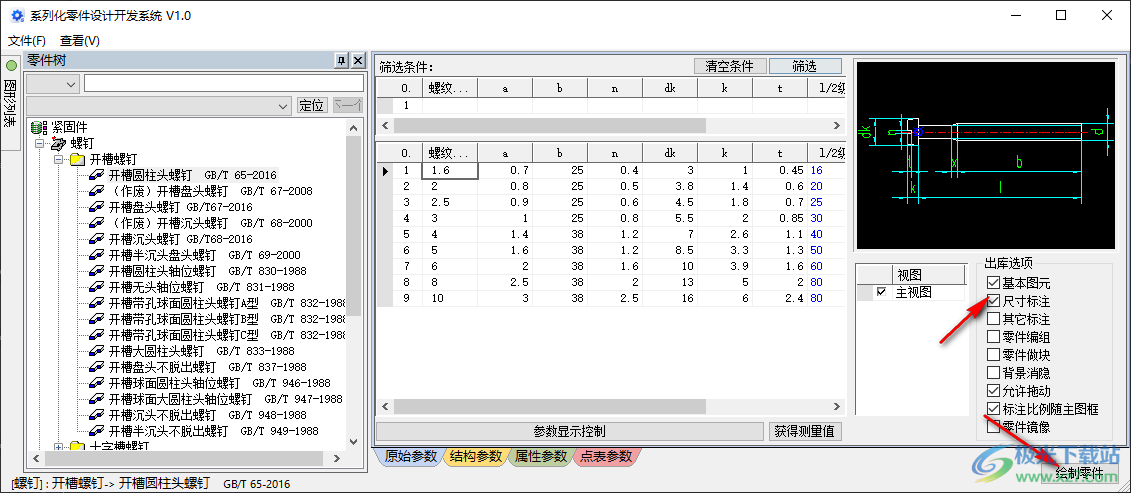
Task: Select tree item (作废)开槽盘头螺钉 GB/T 67-2008
Action: click(211, 191)
